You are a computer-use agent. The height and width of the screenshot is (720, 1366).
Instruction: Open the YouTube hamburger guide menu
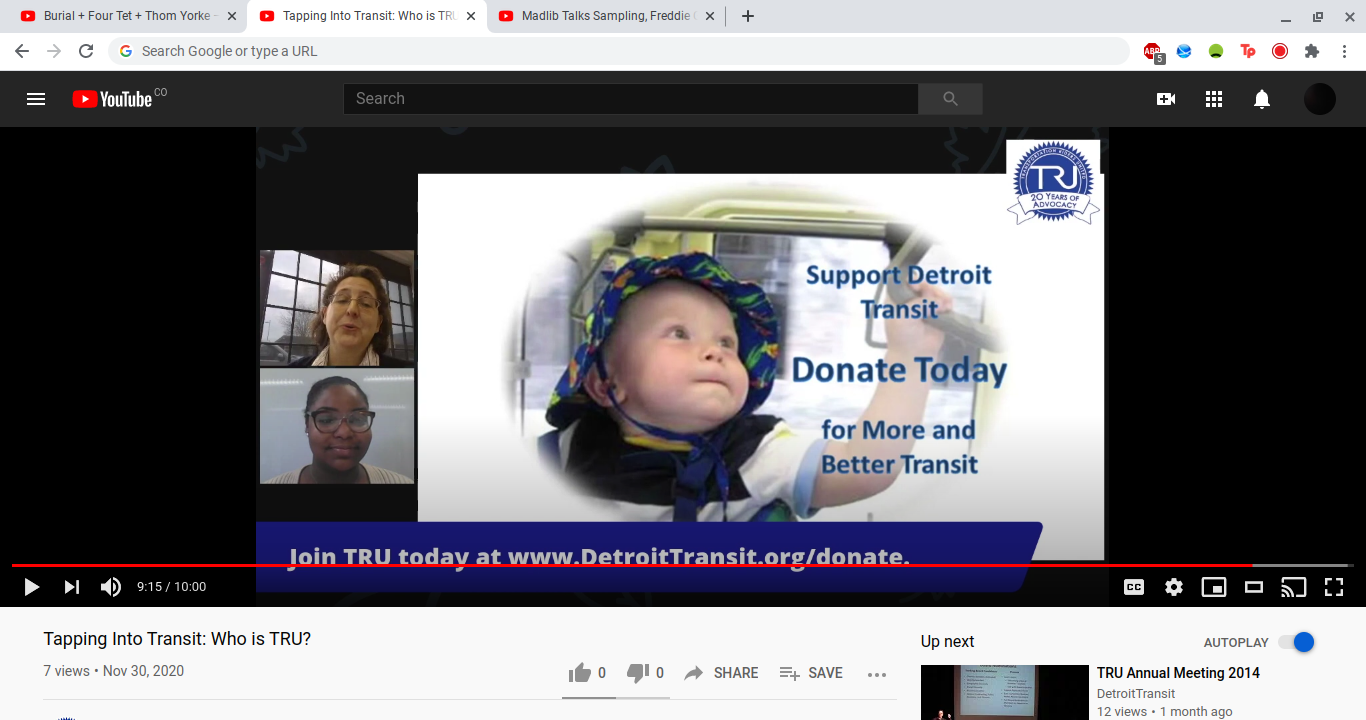(36, 99)
